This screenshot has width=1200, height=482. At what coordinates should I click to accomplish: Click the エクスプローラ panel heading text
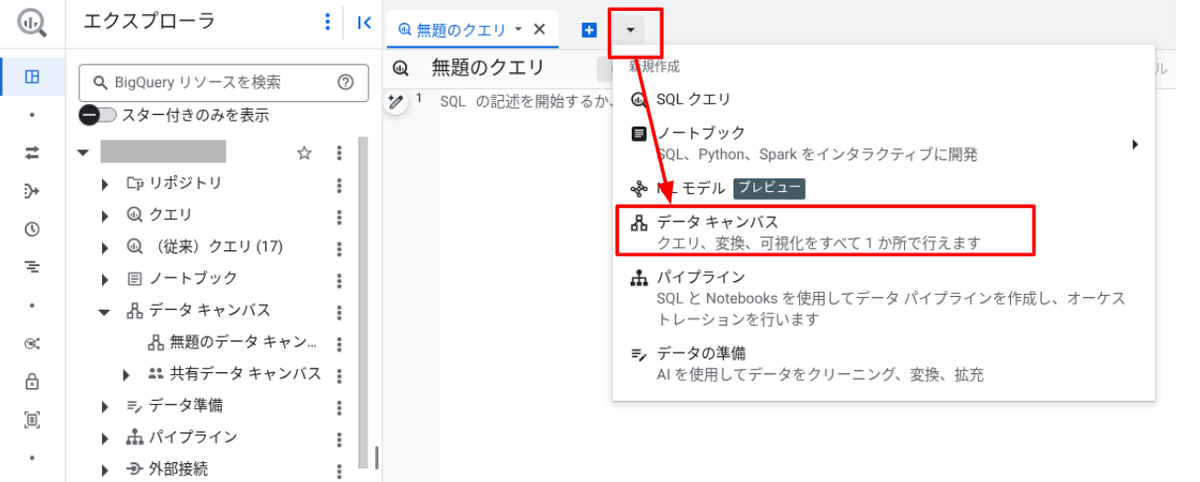click(148, 21)
